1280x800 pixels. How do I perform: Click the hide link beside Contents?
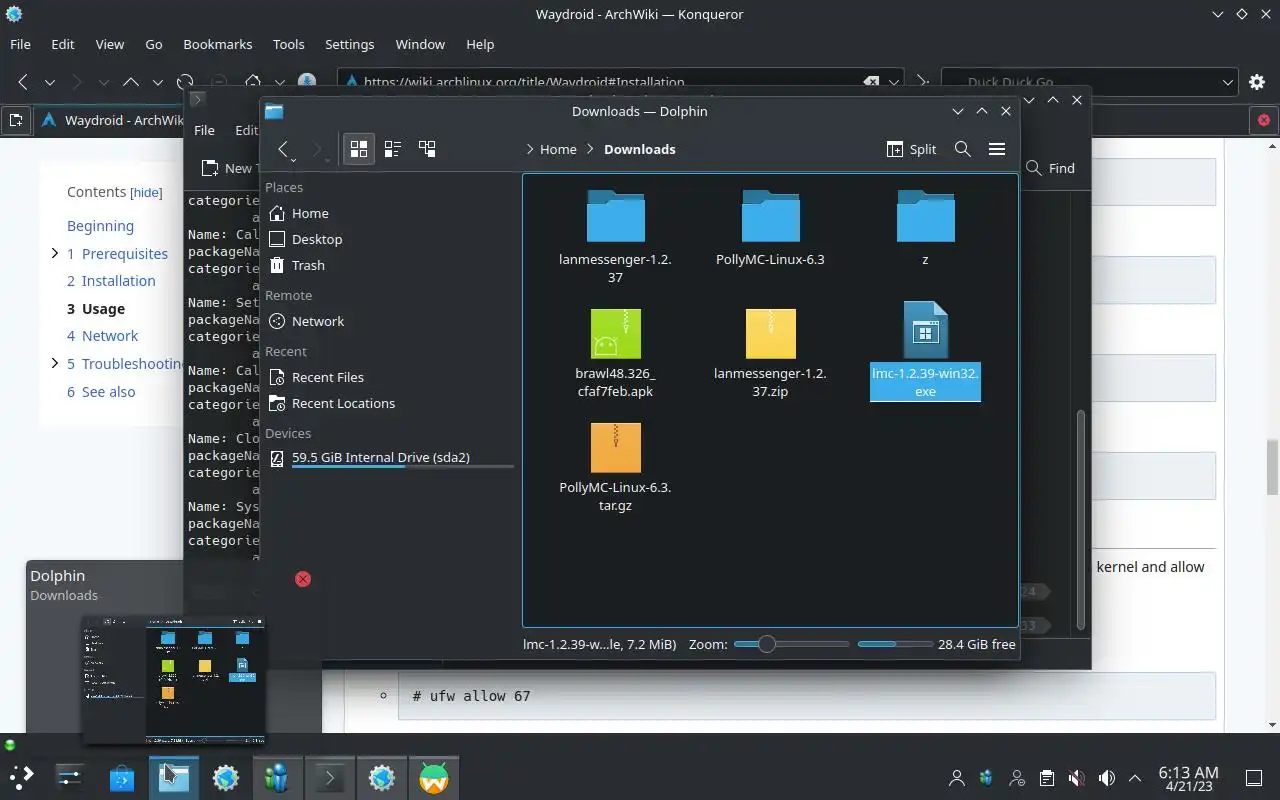click(x=146, y=192)
